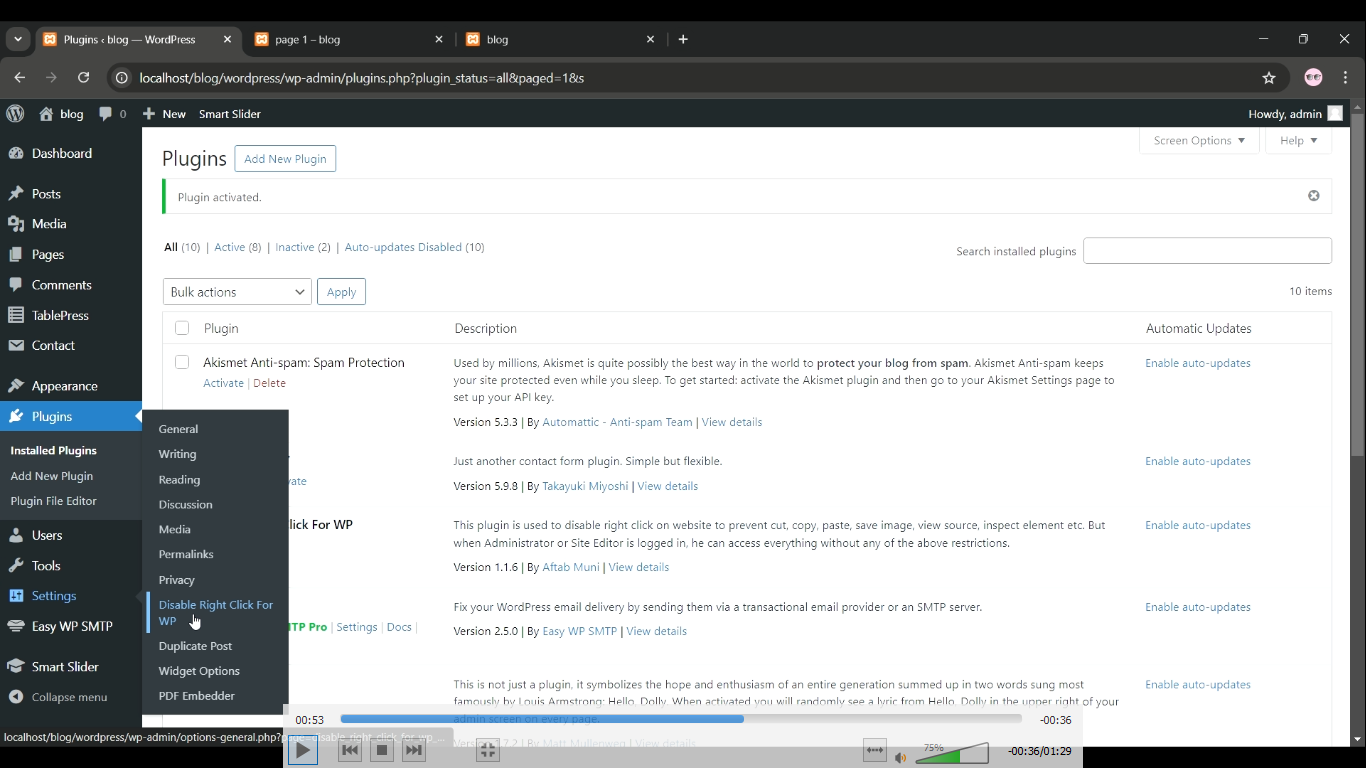Select Widget Options in Settings submenu

click(199, 671)
